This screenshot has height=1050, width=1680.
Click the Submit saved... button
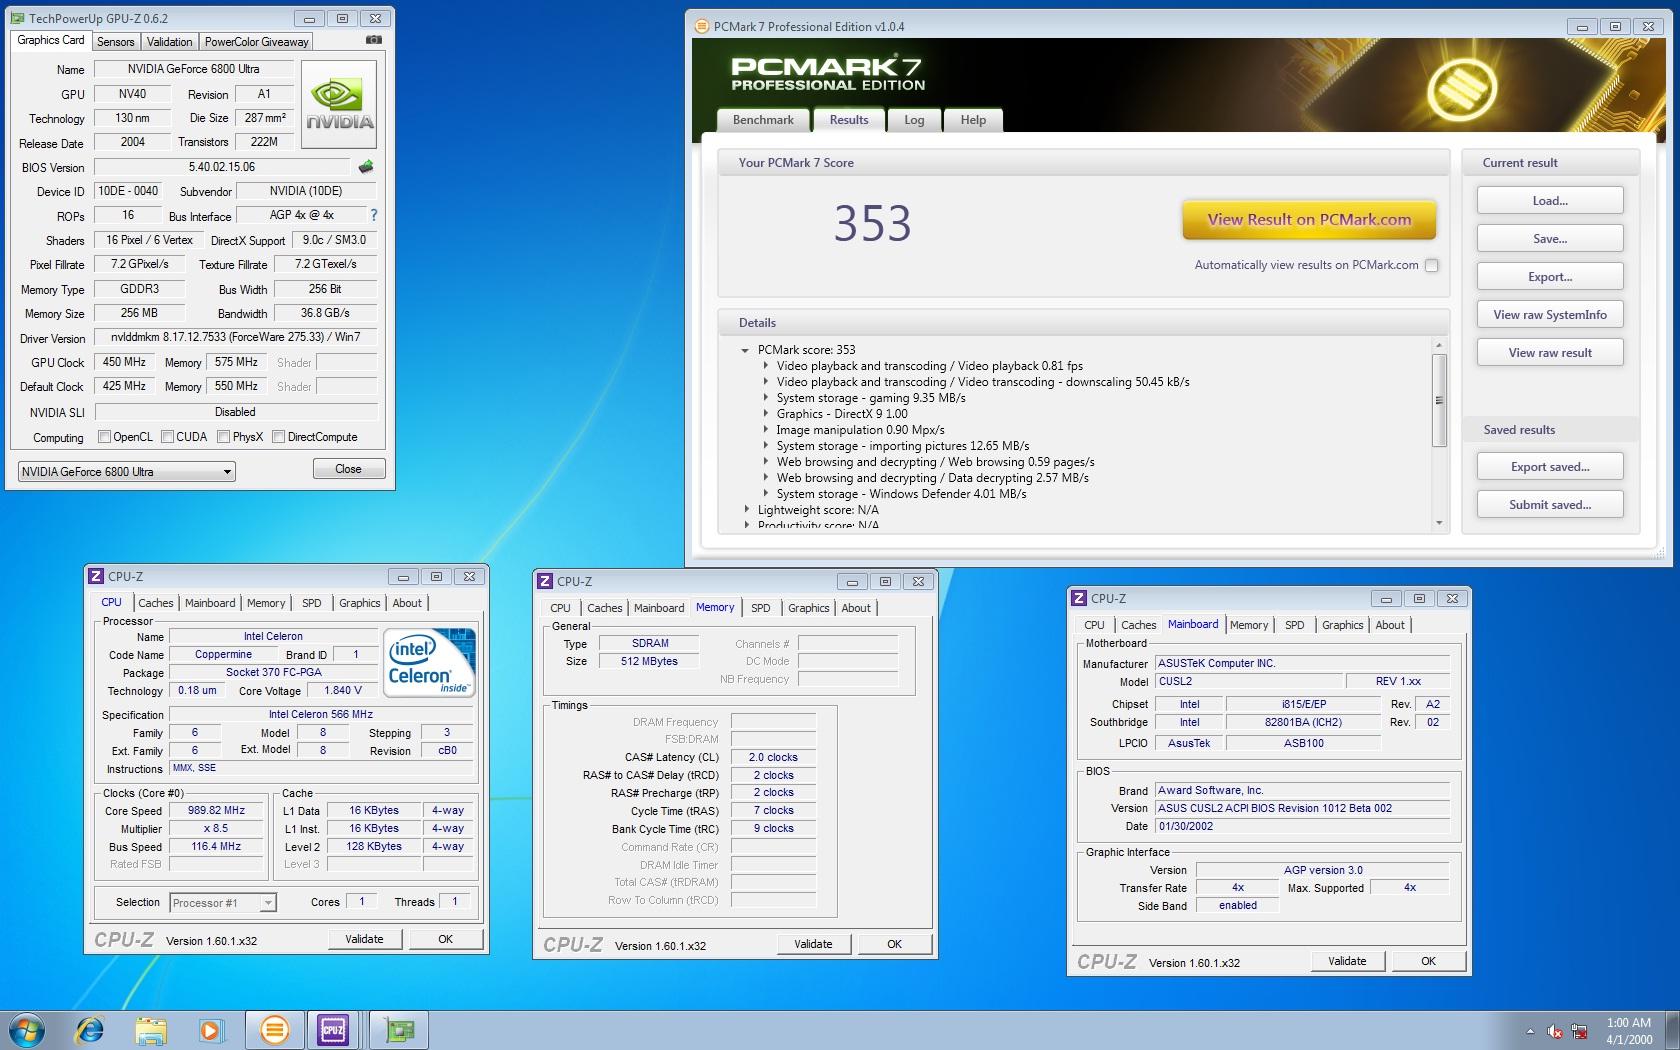[1550, 505]
